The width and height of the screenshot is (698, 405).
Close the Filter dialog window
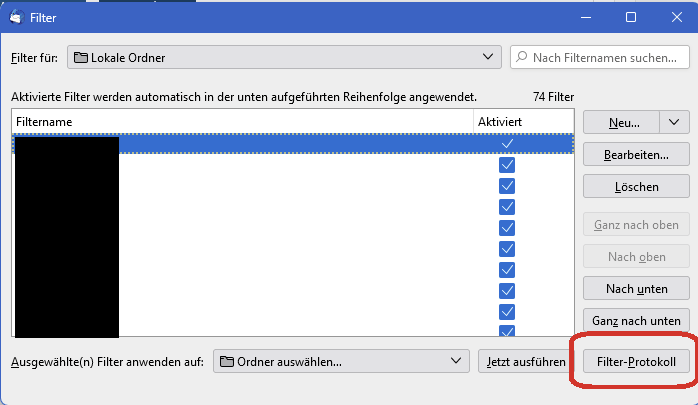click(x=675, y=17)
